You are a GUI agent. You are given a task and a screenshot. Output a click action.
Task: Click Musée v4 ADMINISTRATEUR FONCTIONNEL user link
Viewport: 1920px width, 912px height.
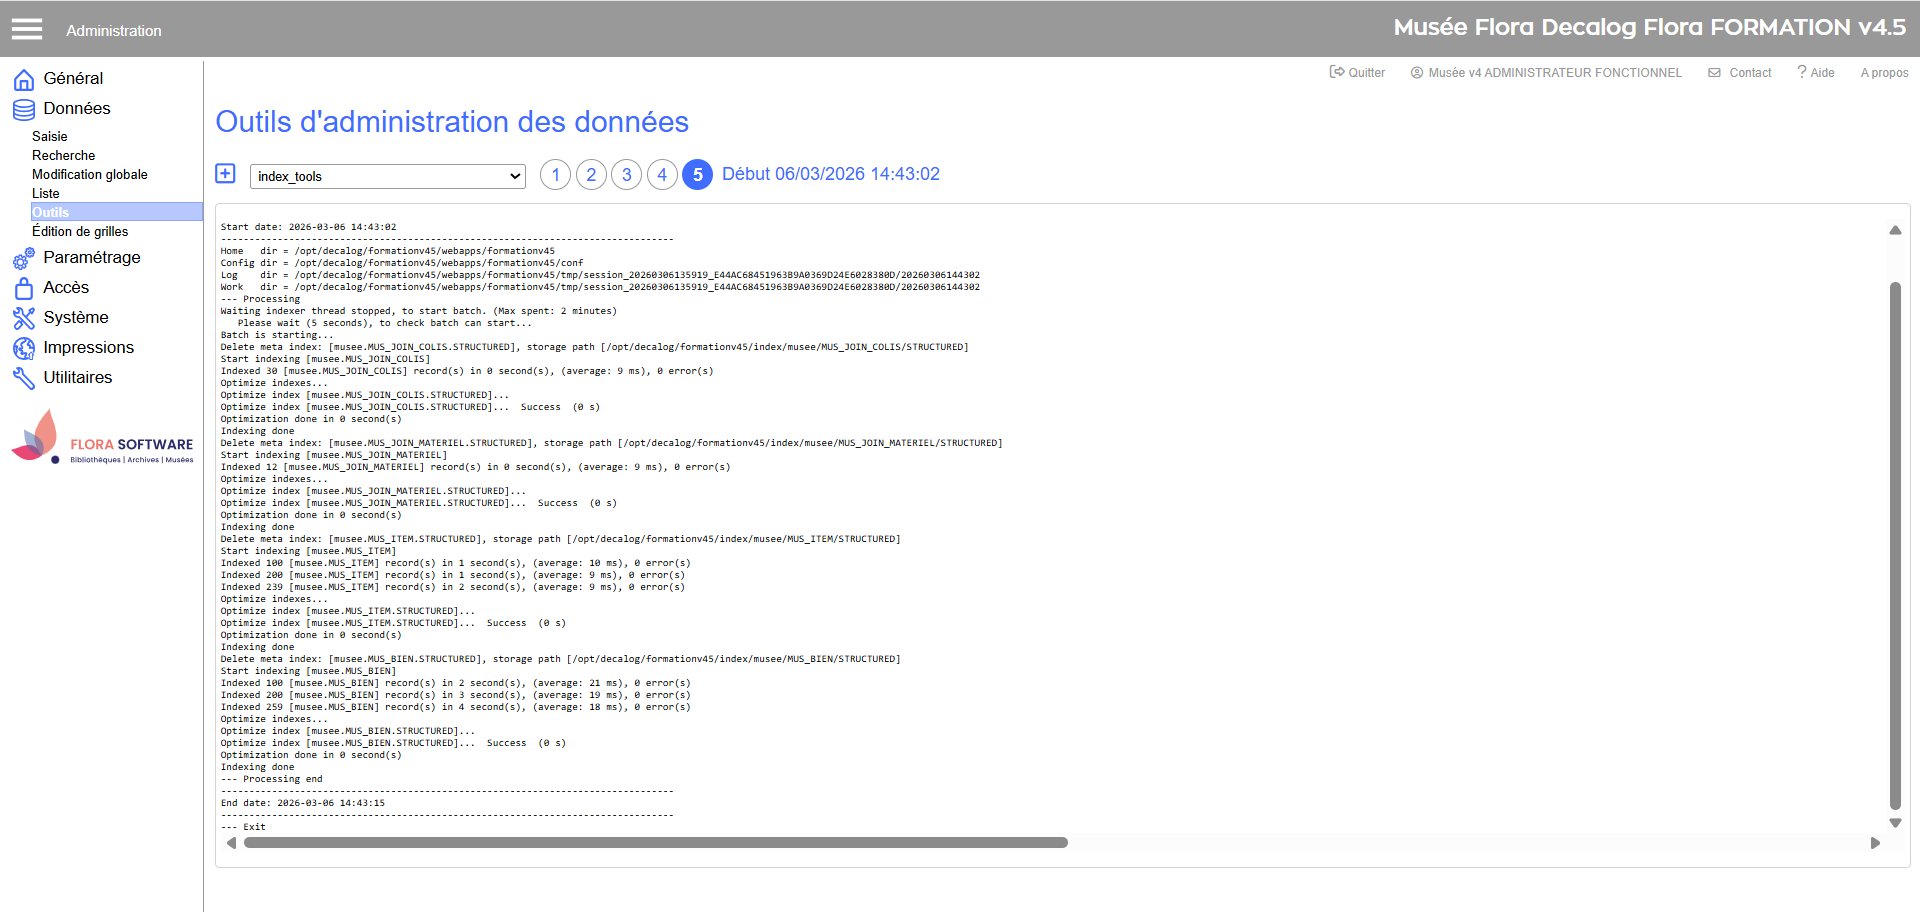coord(1555,73)
